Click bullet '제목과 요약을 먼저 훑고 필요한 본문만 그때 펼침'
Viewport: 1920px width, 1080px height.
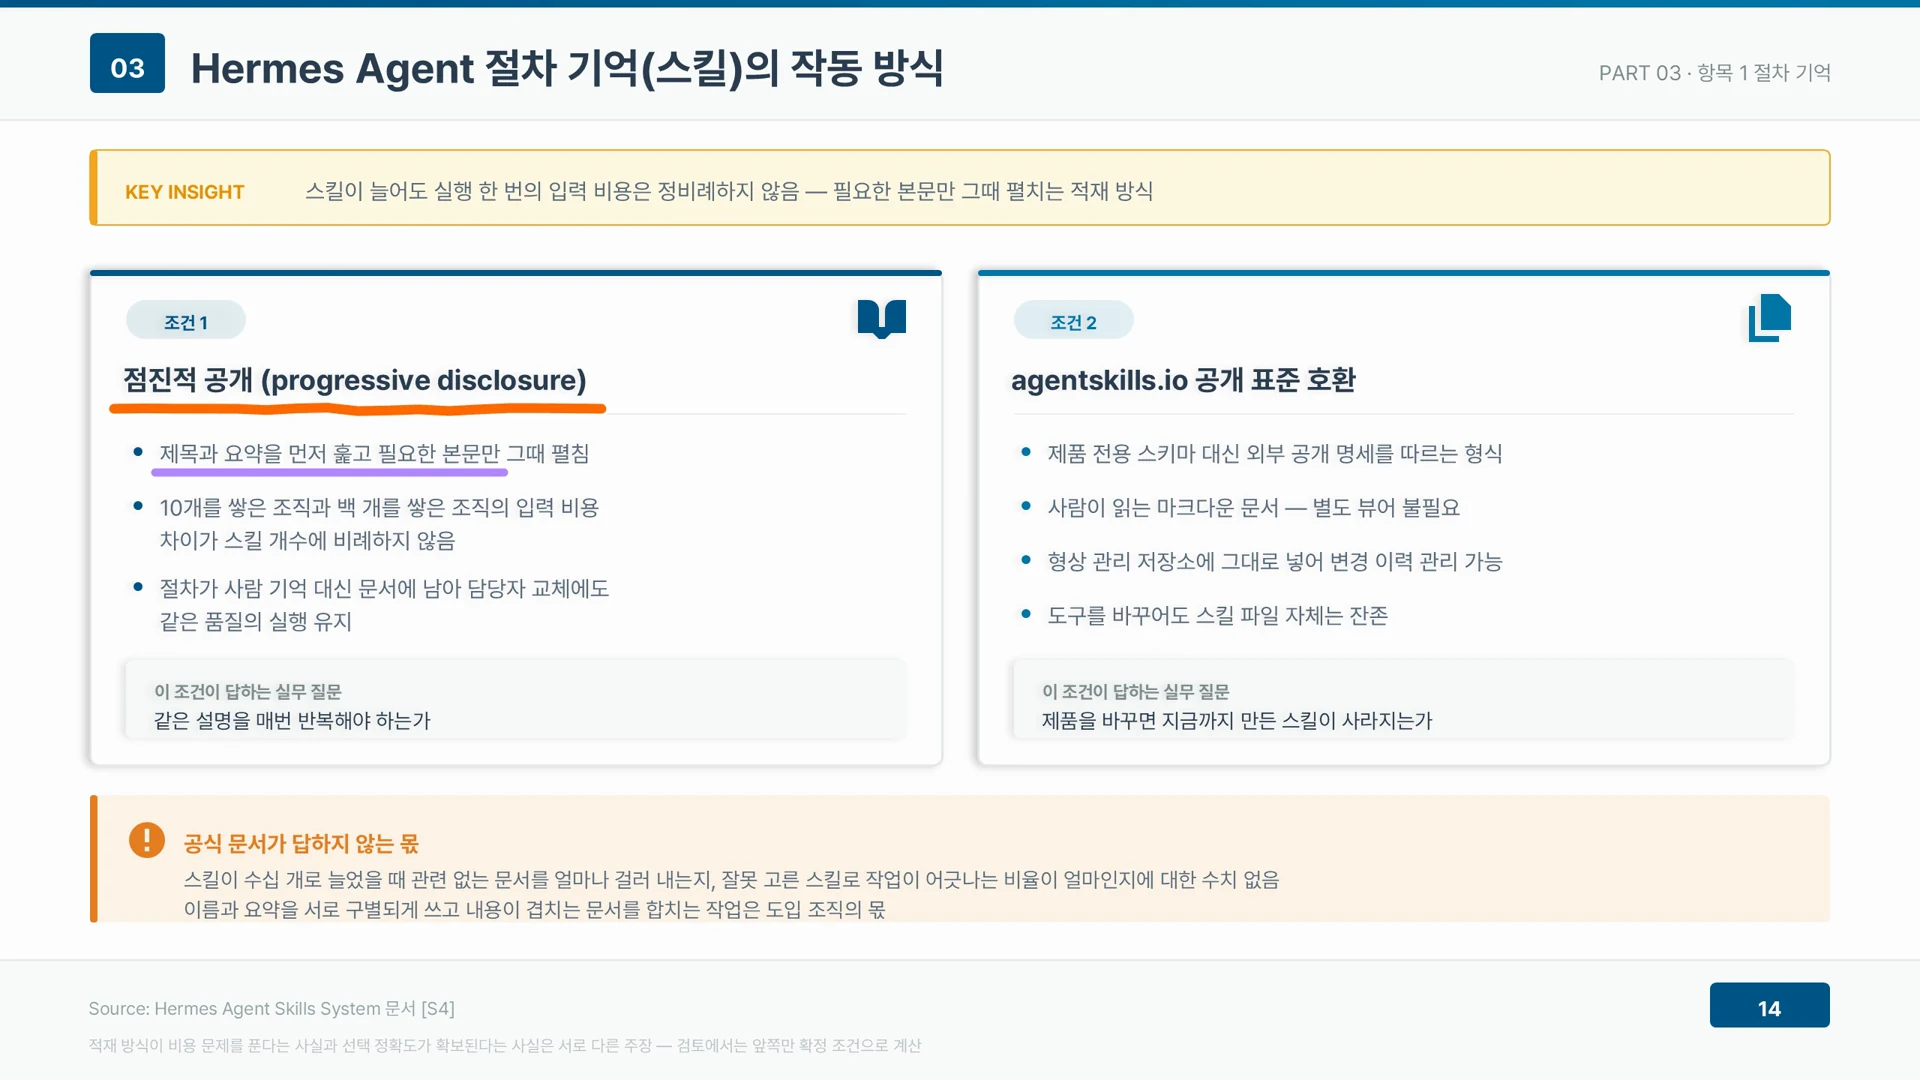(374, 453)
